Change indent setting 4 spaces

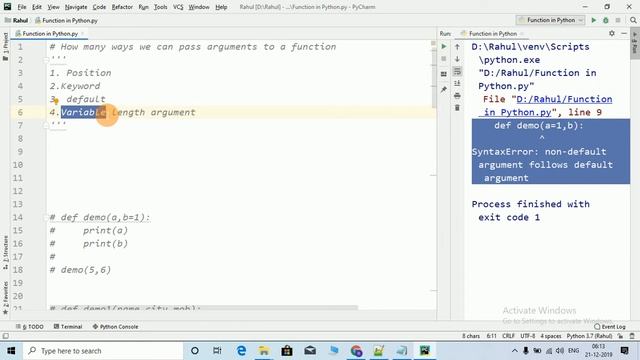click(x=551, y=336)
